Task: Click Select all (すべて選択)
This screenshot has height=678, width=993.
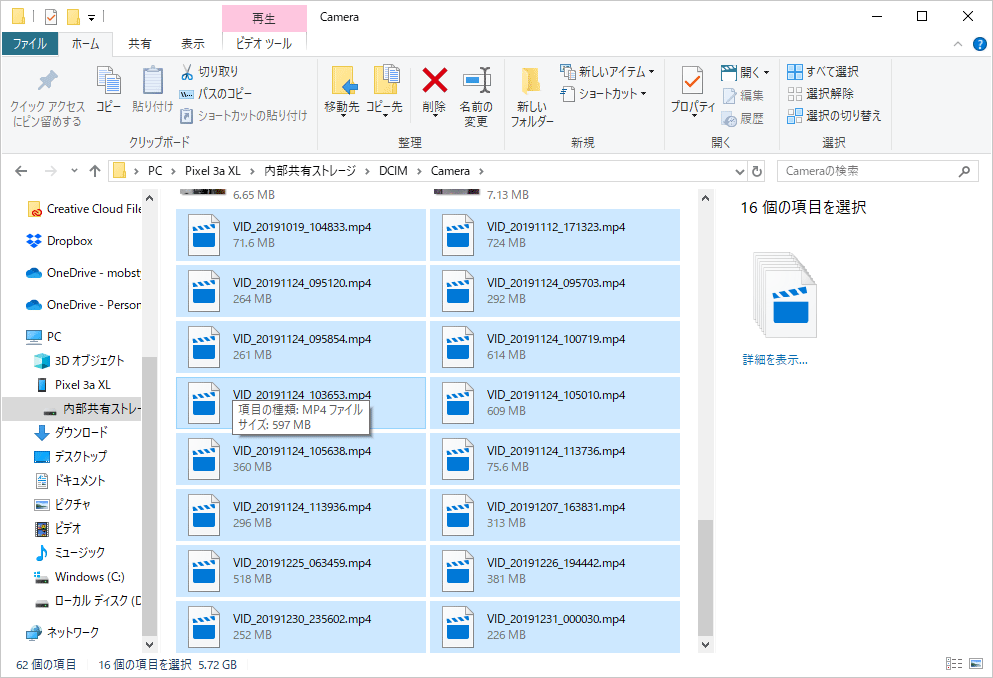Action: tap(823, 72)
